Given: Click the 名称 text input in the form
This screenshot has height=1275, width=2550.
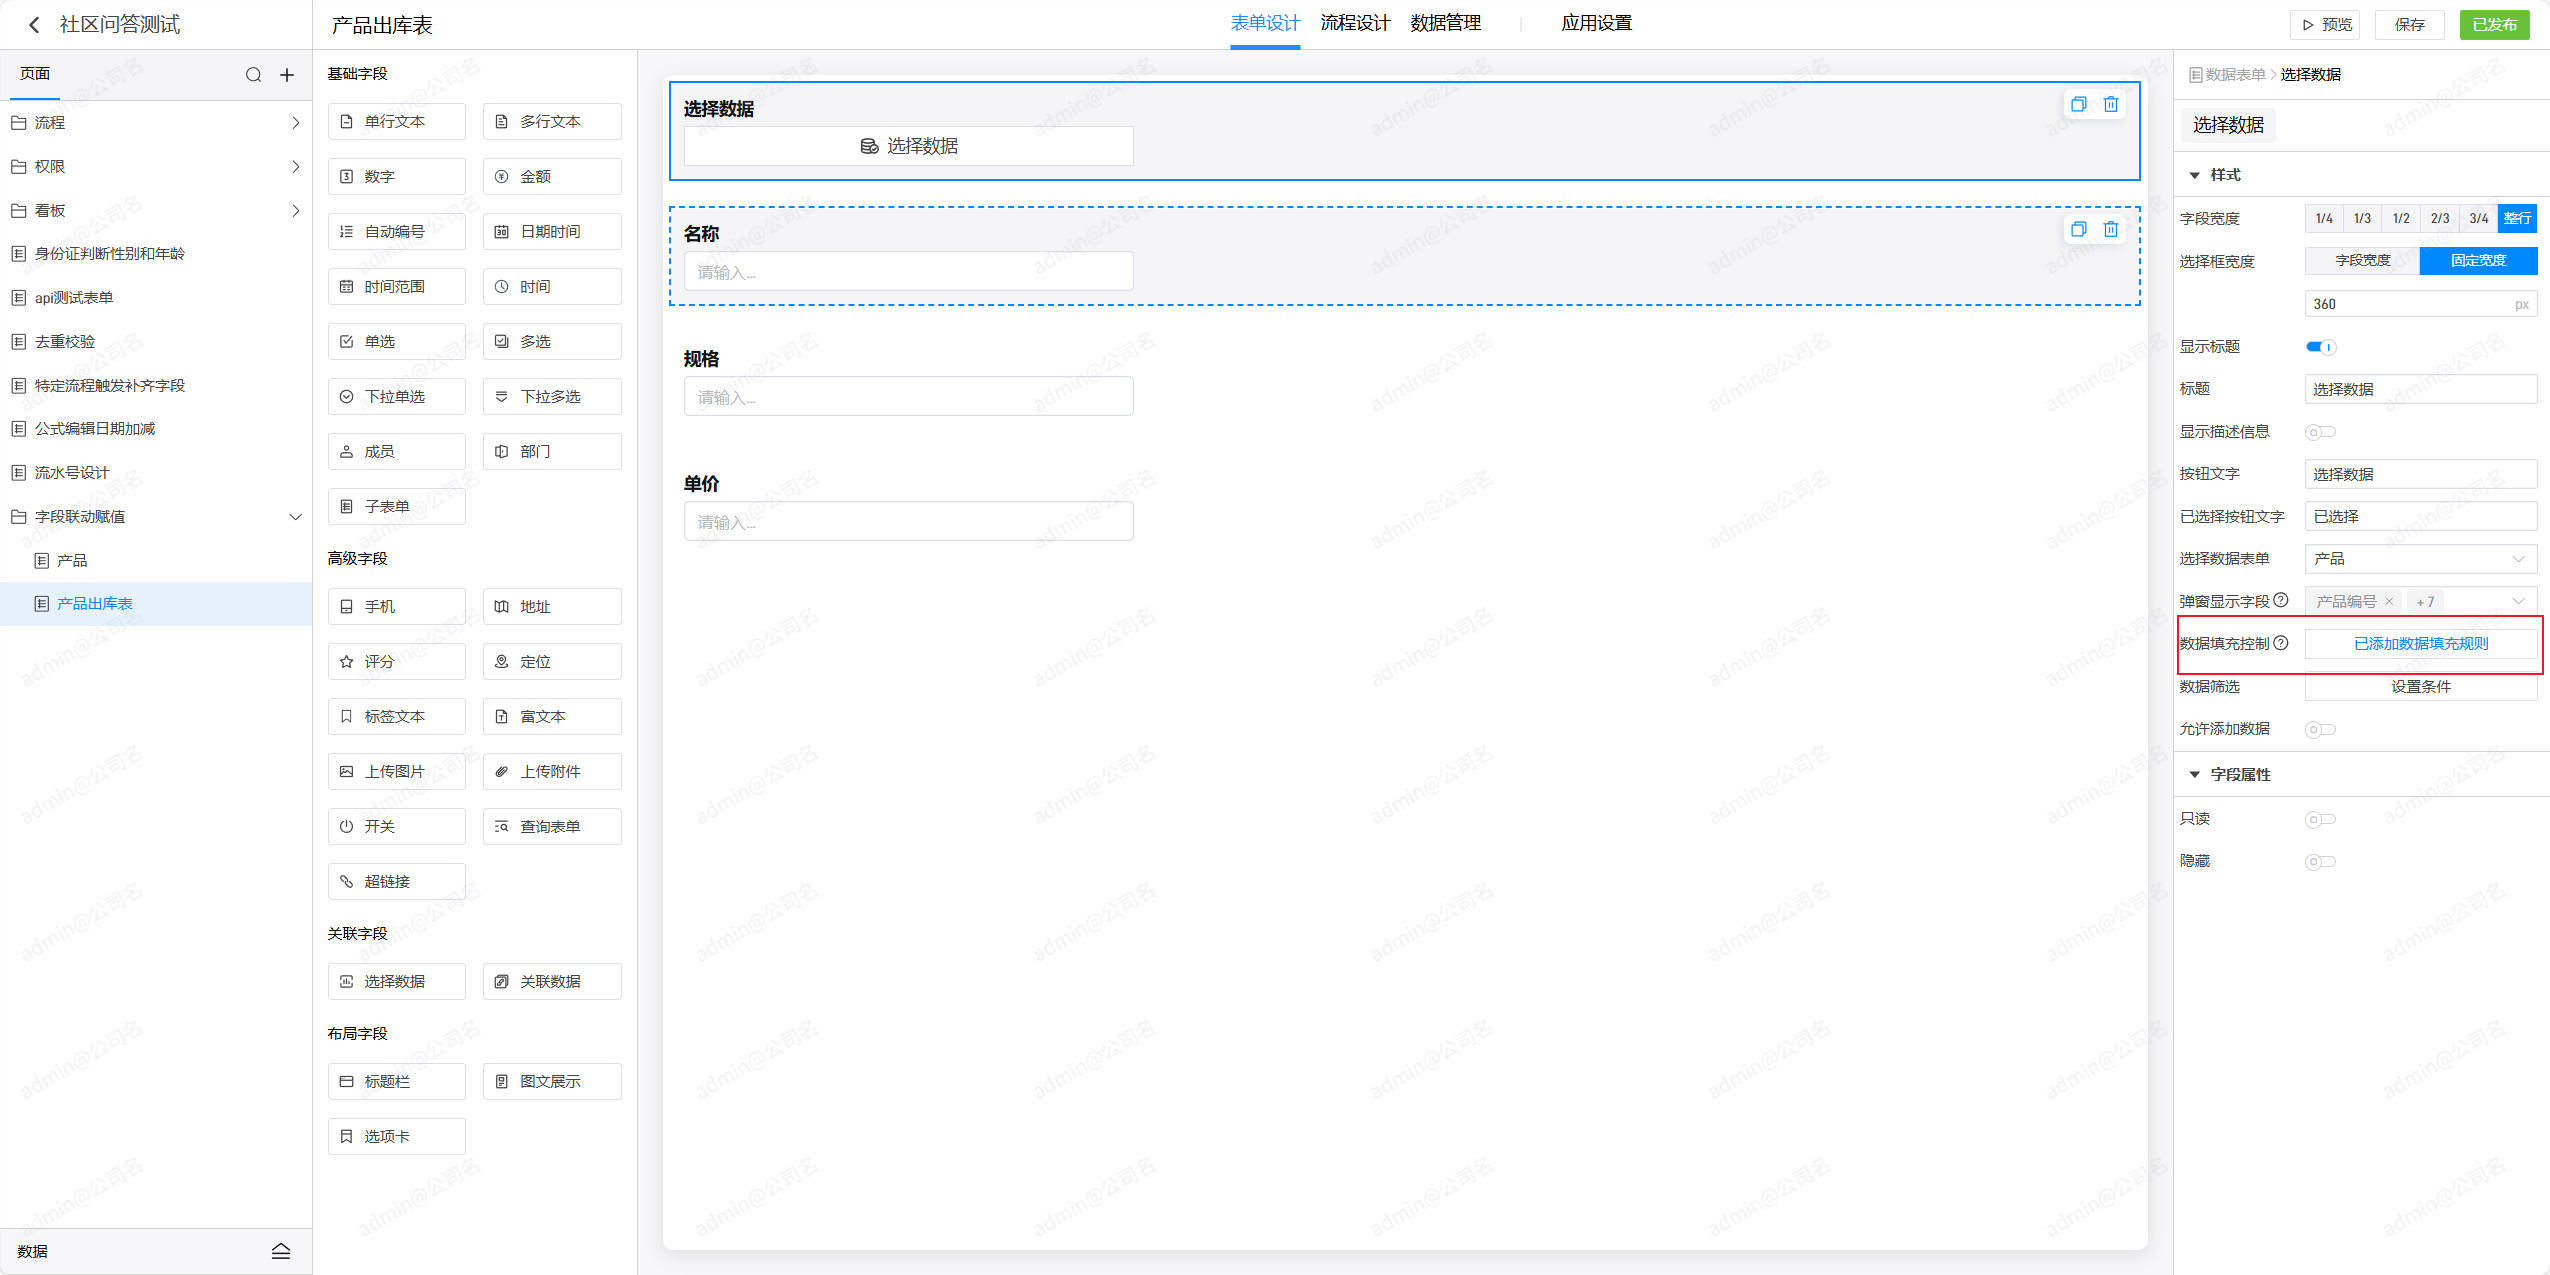Looking at the screenshot, I should [907, 272].
